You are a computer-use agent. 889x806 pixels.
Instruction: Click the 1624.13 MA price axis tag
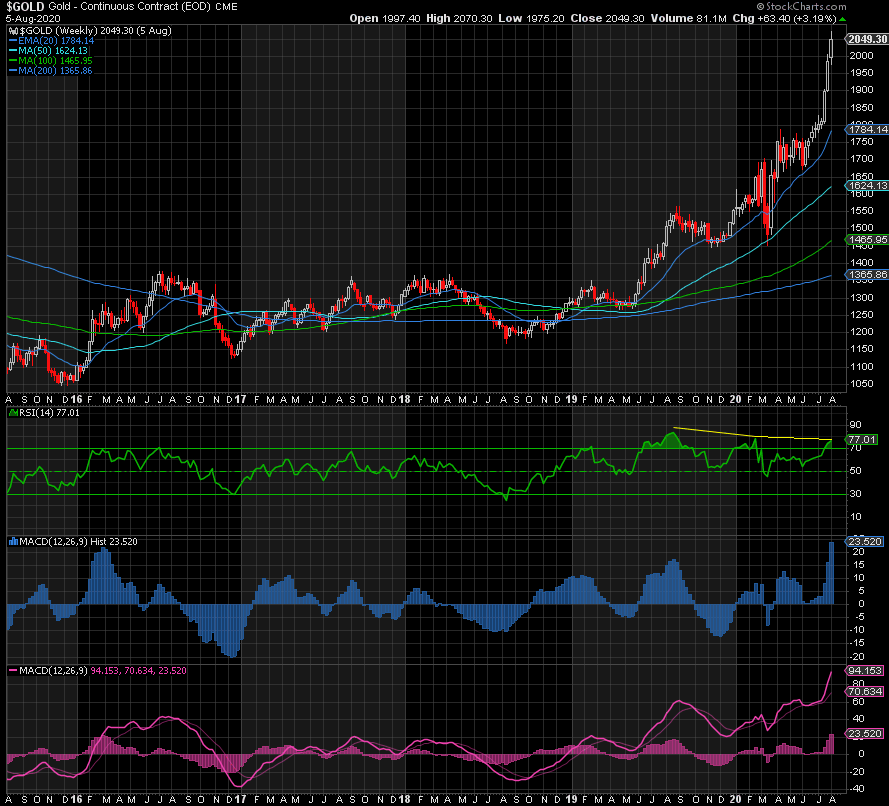click(x=867, y=186)
